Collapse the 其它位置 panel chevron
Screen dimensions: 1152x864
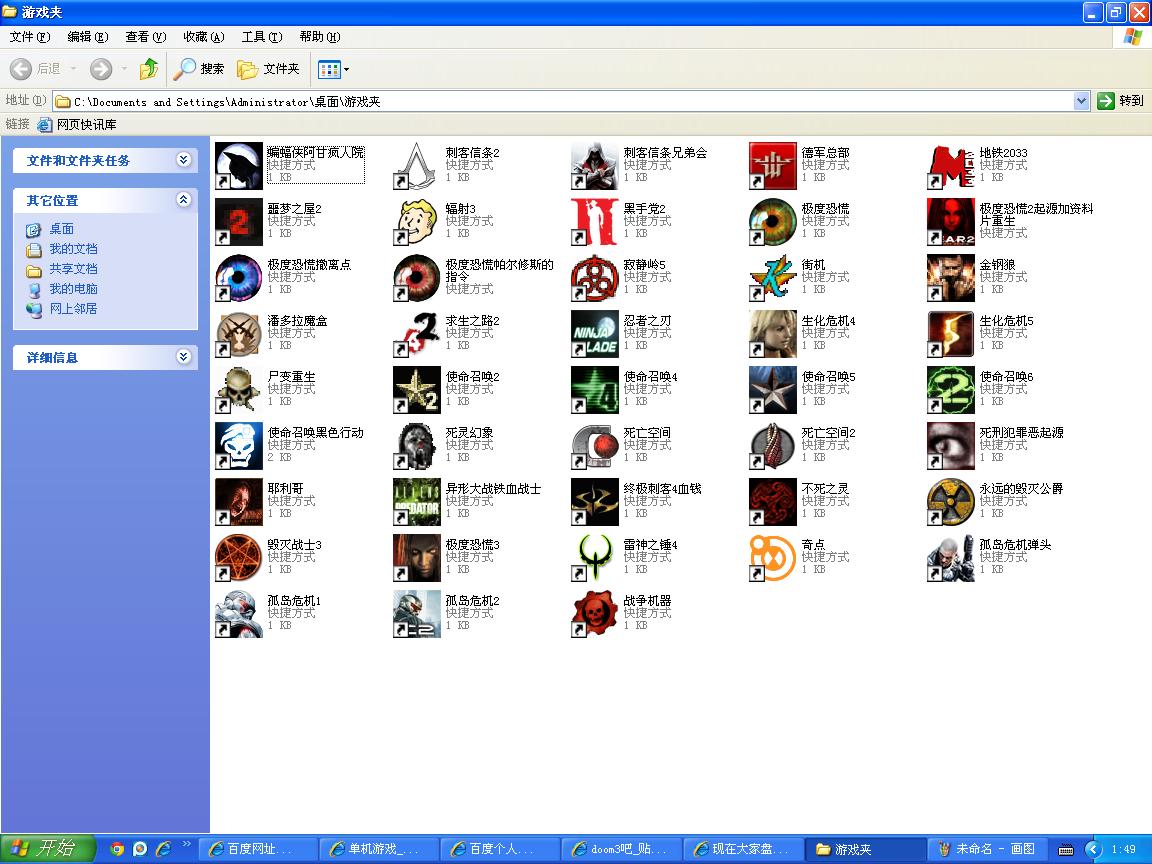[x=184, y=199]
